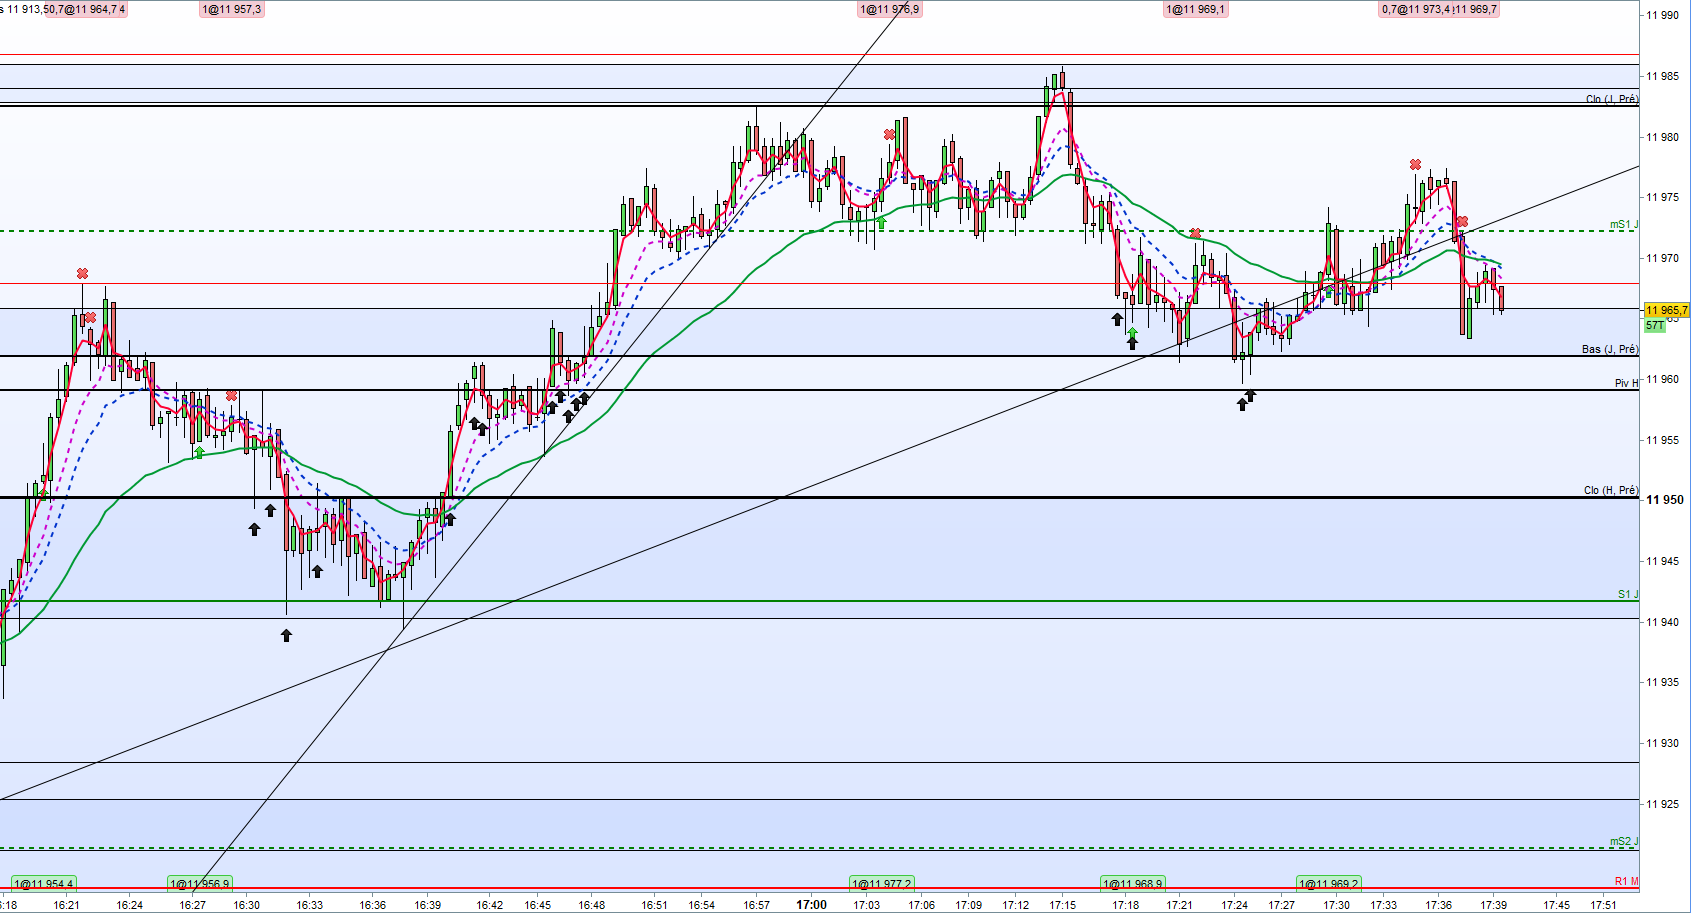This screenshot has width=1691, height=913.
Task: Click the 17:51 time label
Action: point(1603,905)
